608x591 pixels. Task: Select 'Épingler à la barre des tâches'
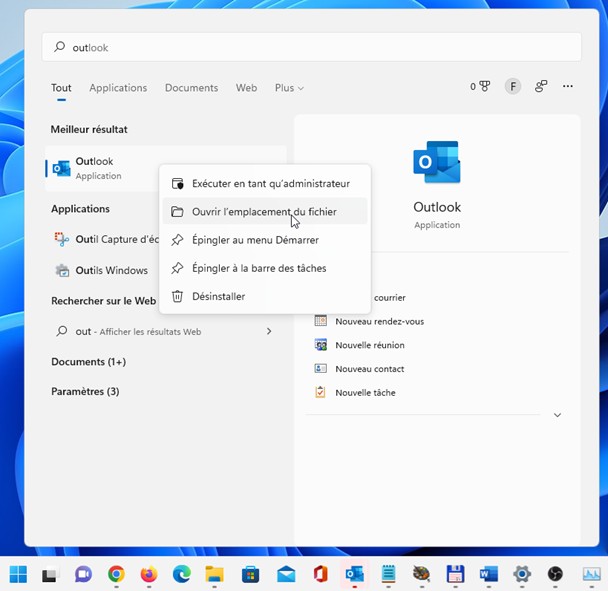tap(259, 268)
